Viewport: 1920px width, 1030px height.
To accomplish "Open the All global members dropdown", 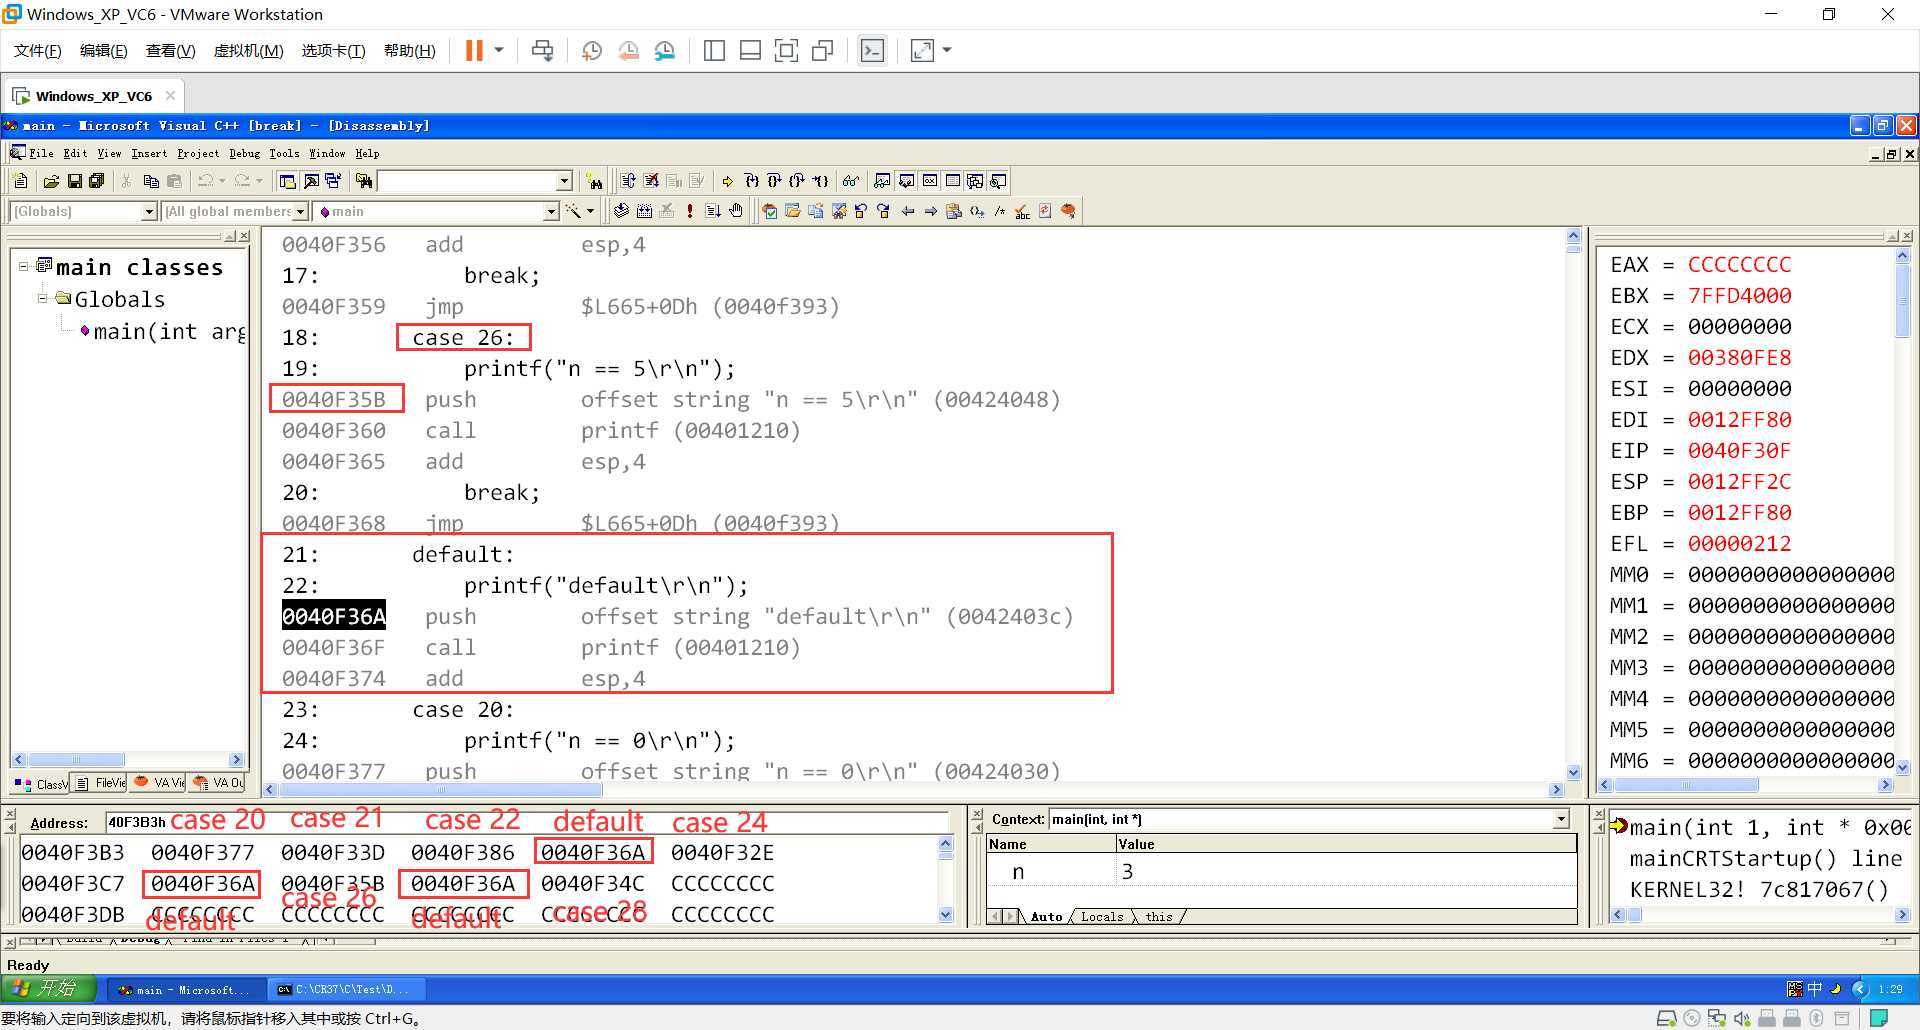I will coord(300,211).
